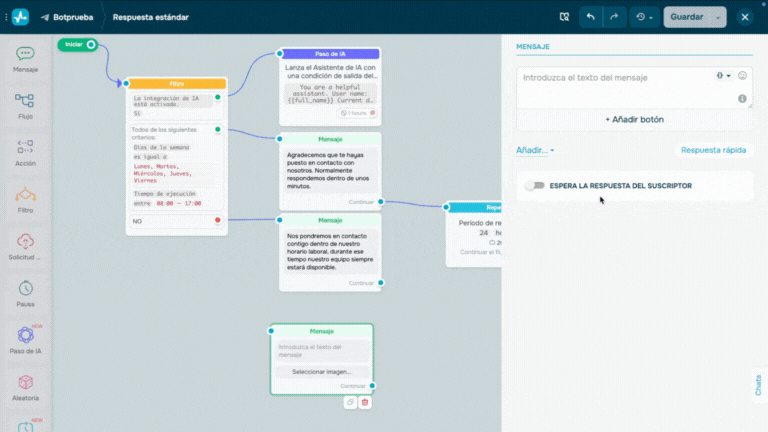Screen dimensions: 768x432
Task: Toggle the Iniciar start switch
Action: pyautogui.click(x=90, y=44)
